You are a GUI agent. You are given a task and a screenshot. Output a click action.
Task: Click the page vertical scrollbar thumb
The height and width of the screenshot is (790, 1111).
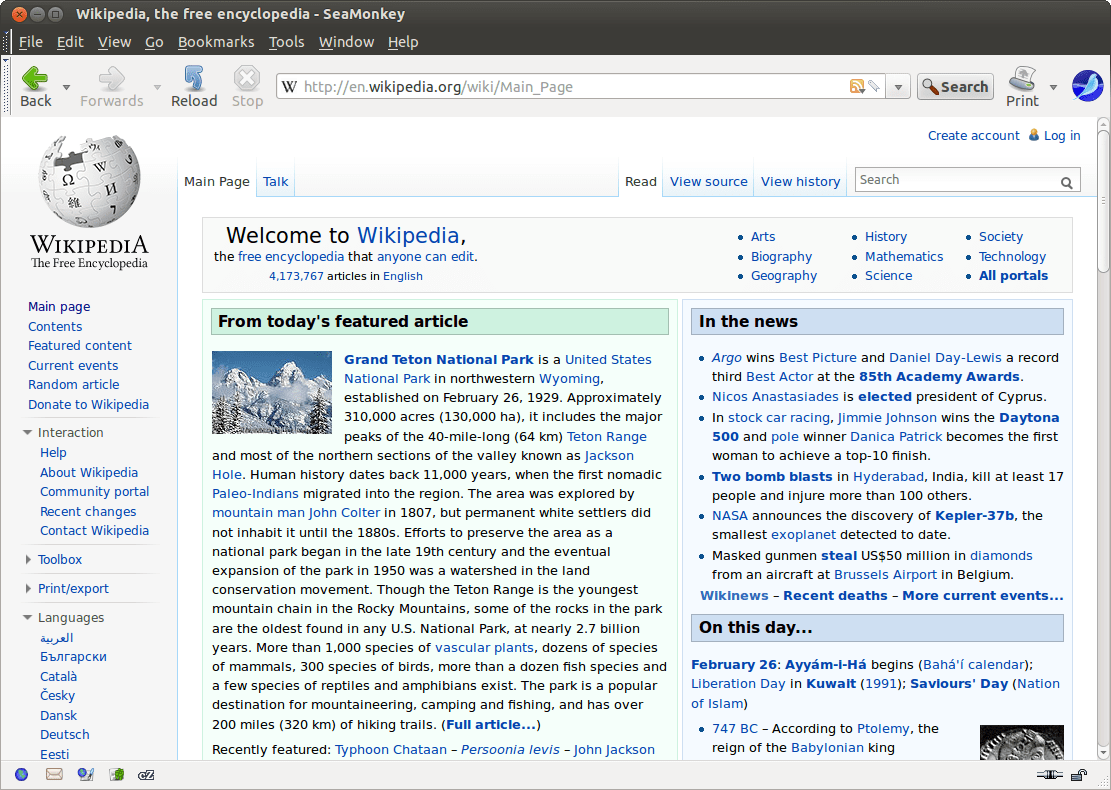(1103, 201)
